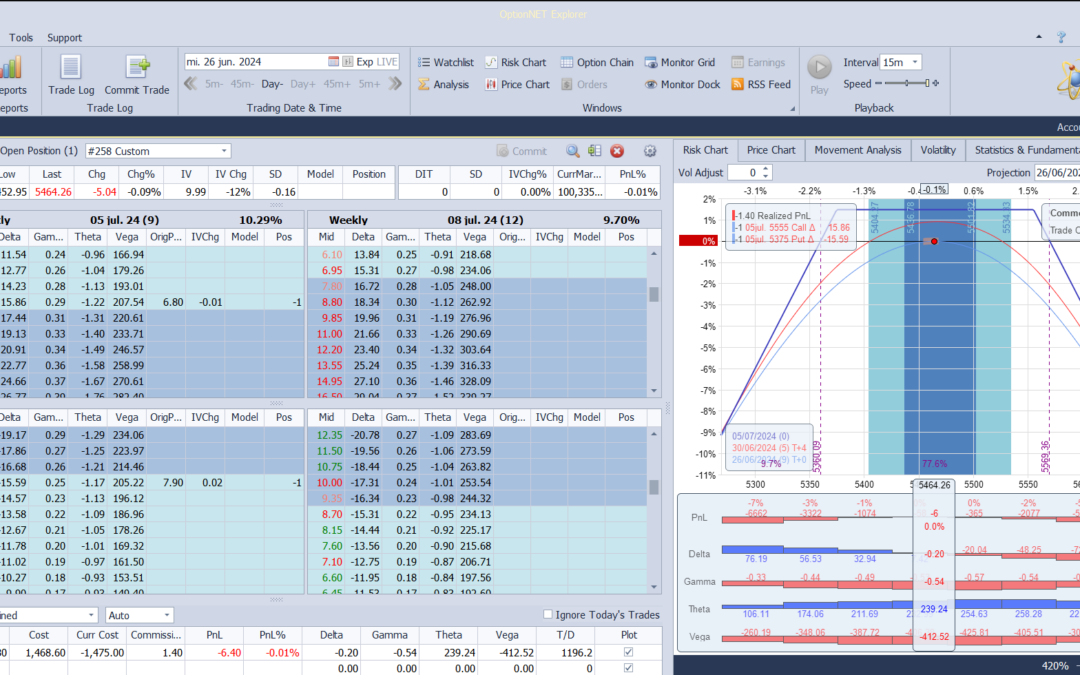Open the RSS Feed window
The height and width of the screenshot is (675, 1080).
[760, 85]
